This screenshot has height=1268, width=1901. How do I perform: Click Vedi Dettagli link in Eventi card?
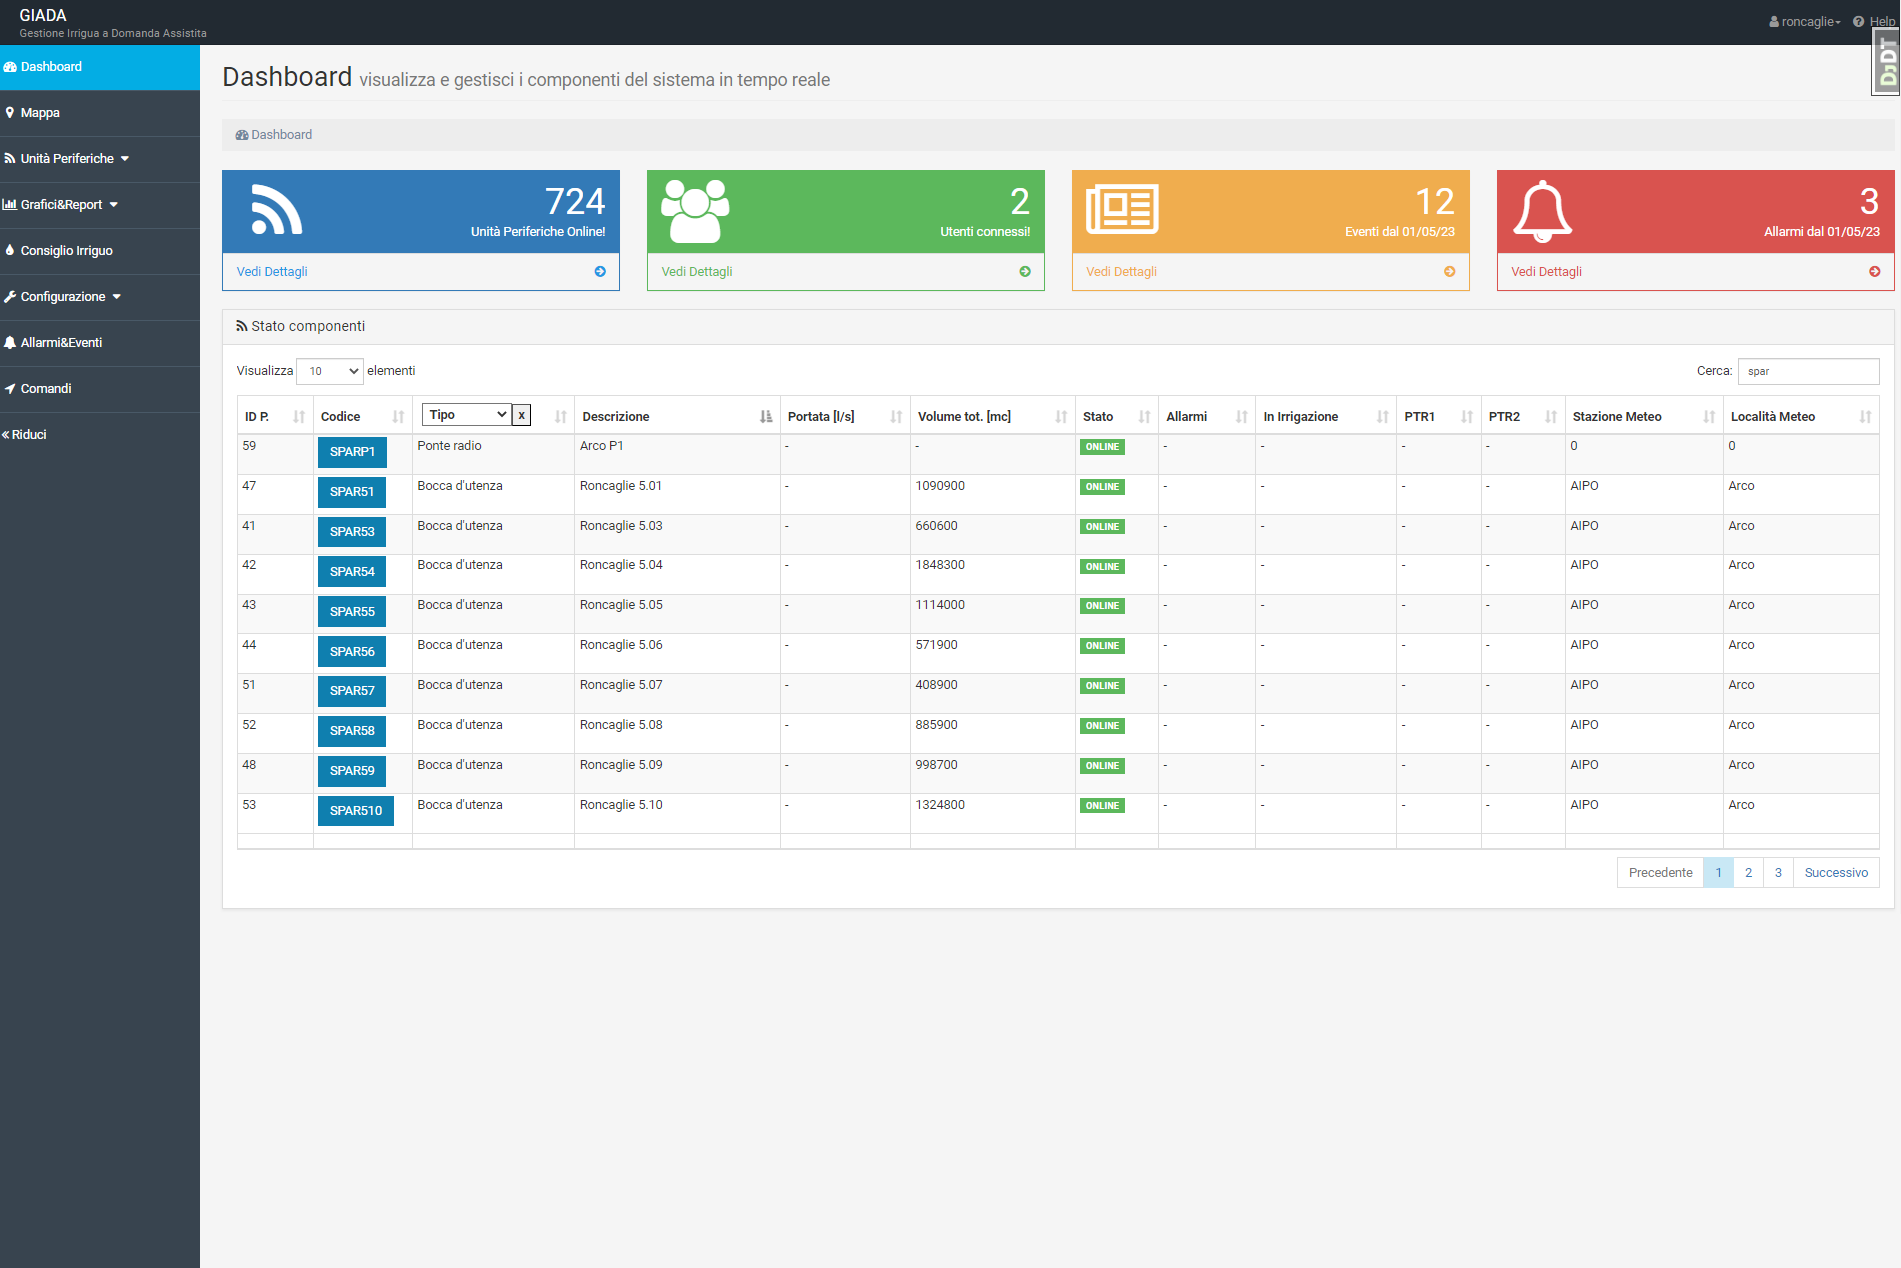click(x=1121, y=272)
